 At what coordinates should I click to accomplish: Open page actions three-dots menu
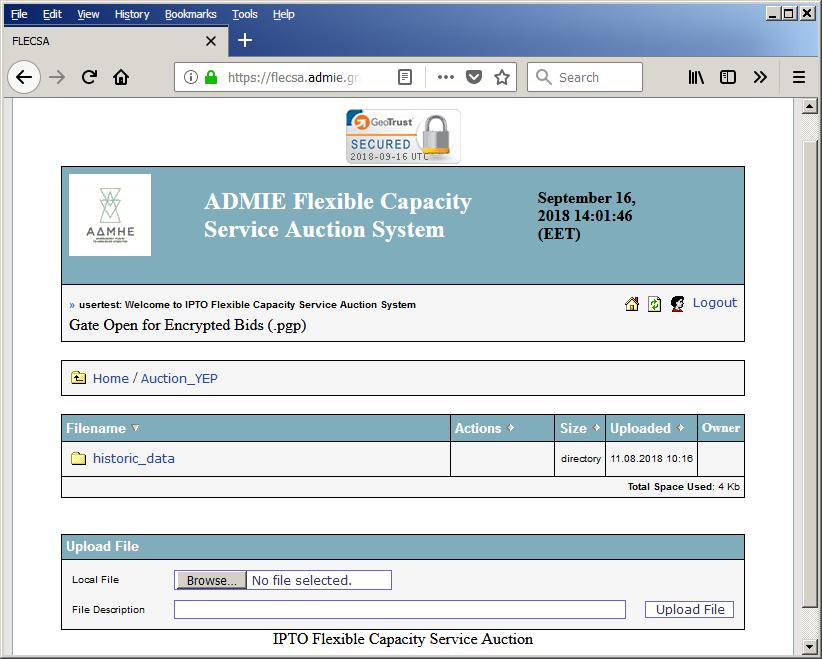(446, 78)
